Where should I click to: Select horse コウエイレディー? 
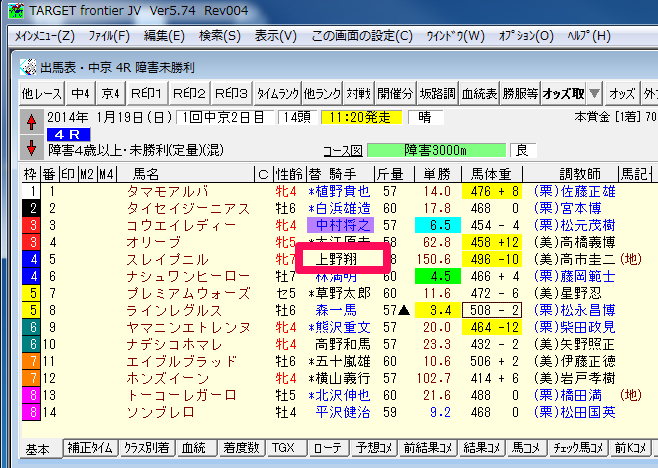181,225
